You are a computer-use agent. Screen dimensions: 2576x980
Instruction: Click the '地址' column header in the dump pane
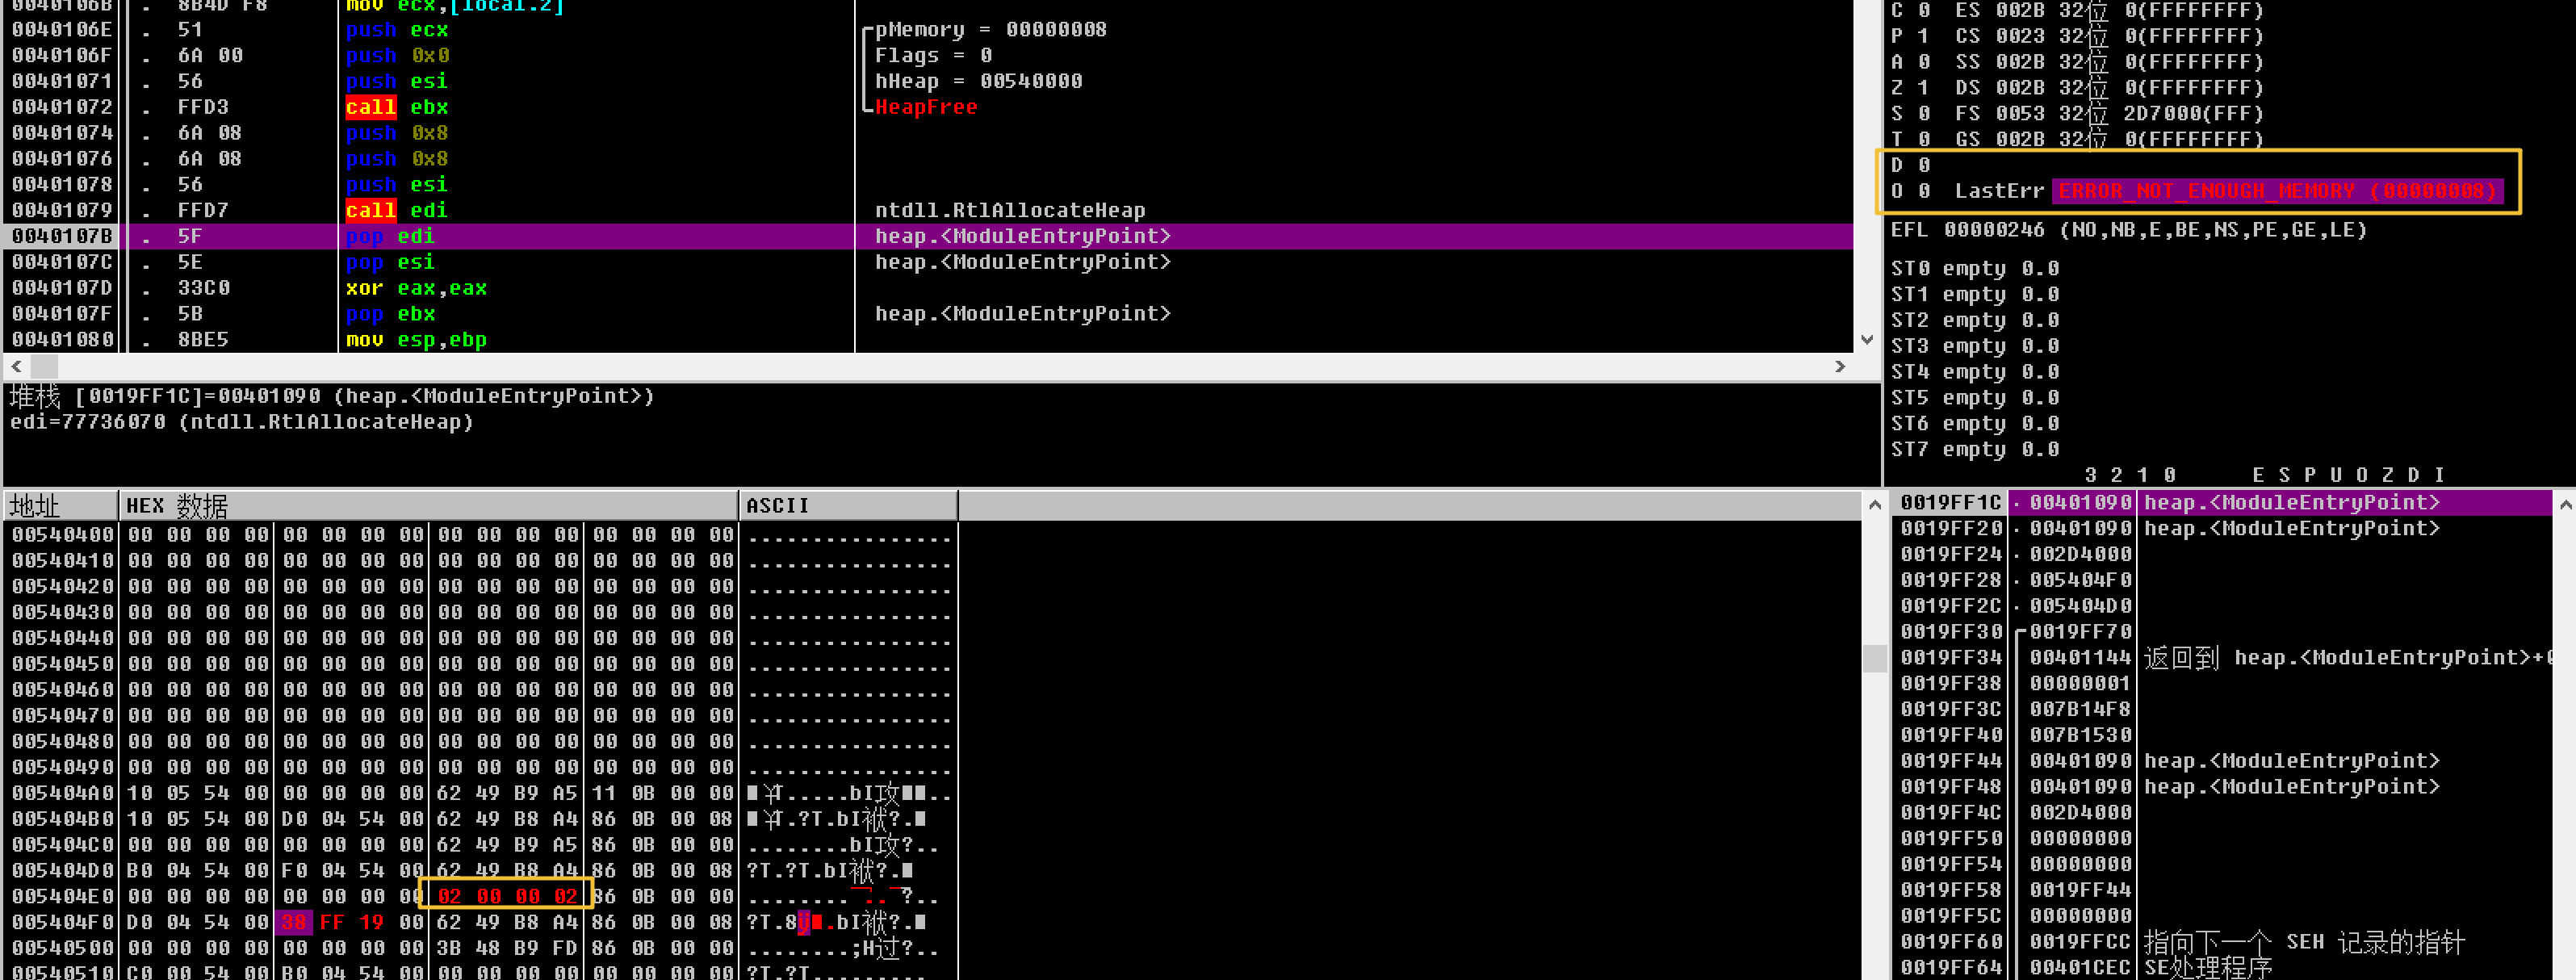[62, 506]
